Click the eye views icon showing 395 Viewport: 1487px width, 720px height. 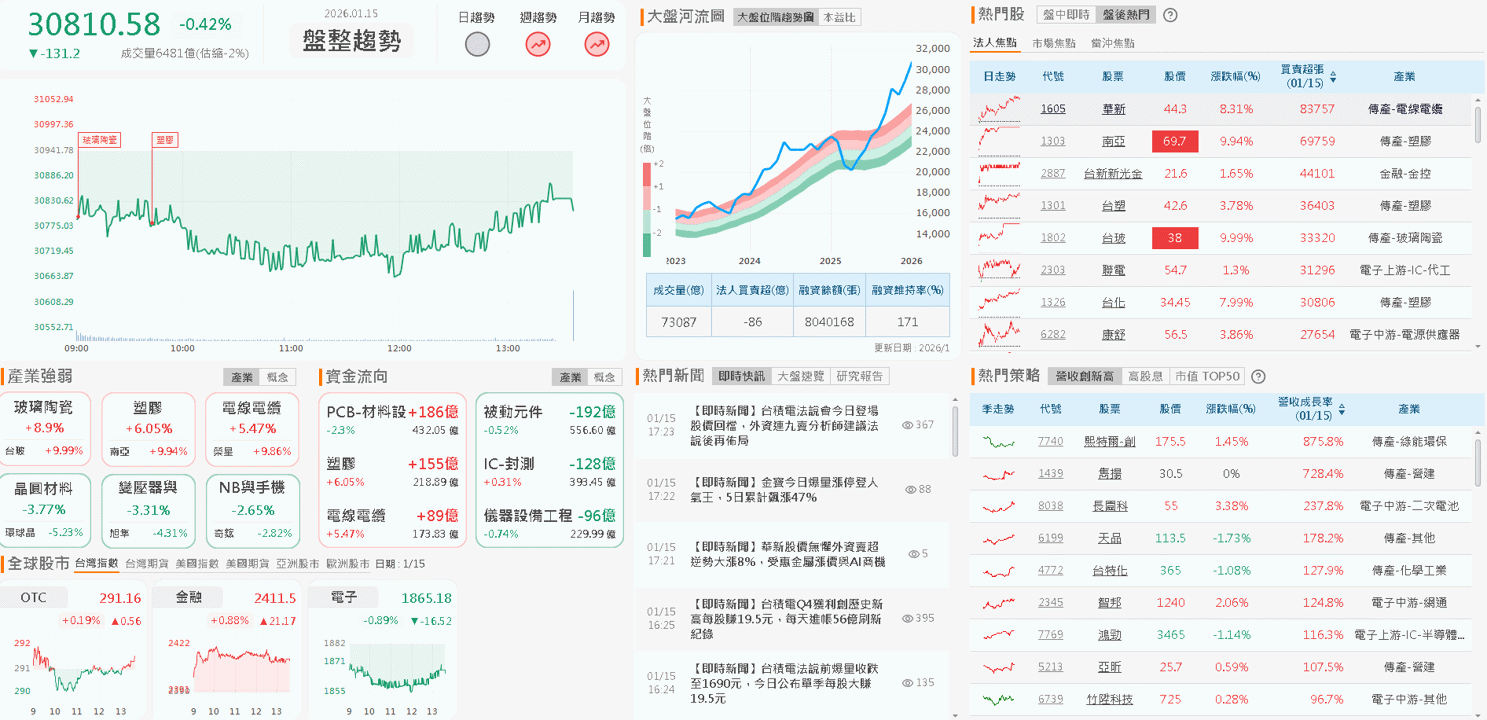[908, 618]
